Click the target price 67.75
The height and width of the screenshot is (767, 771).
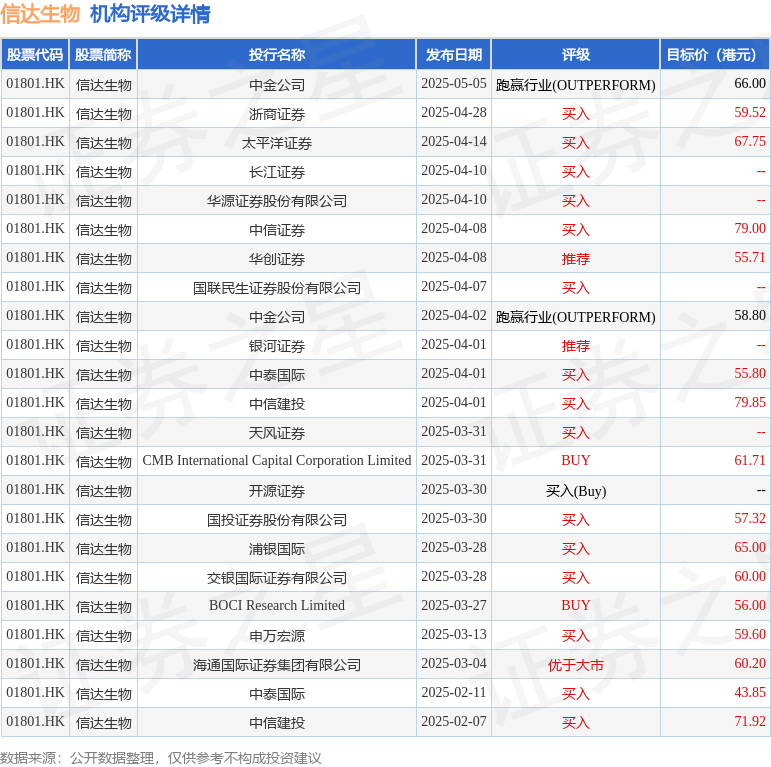pyautogui.click(x=750, y=142)
